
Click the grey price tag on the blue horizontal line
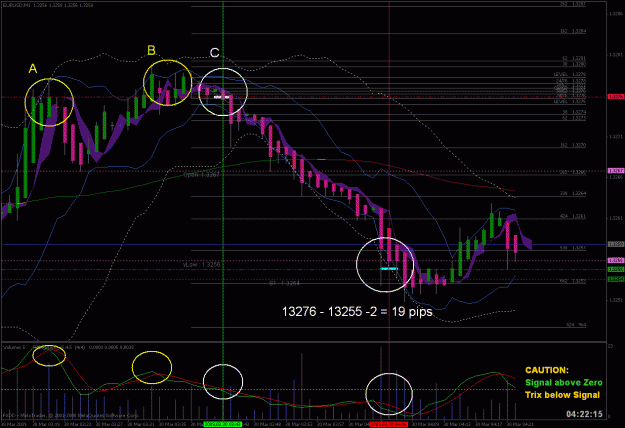(616, 244)
